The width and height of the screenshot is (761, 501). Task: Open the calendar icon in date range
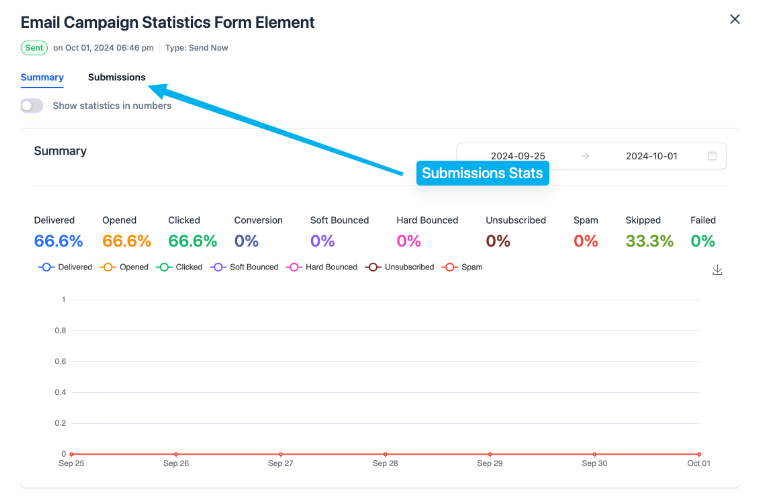(x=712, y=156)
